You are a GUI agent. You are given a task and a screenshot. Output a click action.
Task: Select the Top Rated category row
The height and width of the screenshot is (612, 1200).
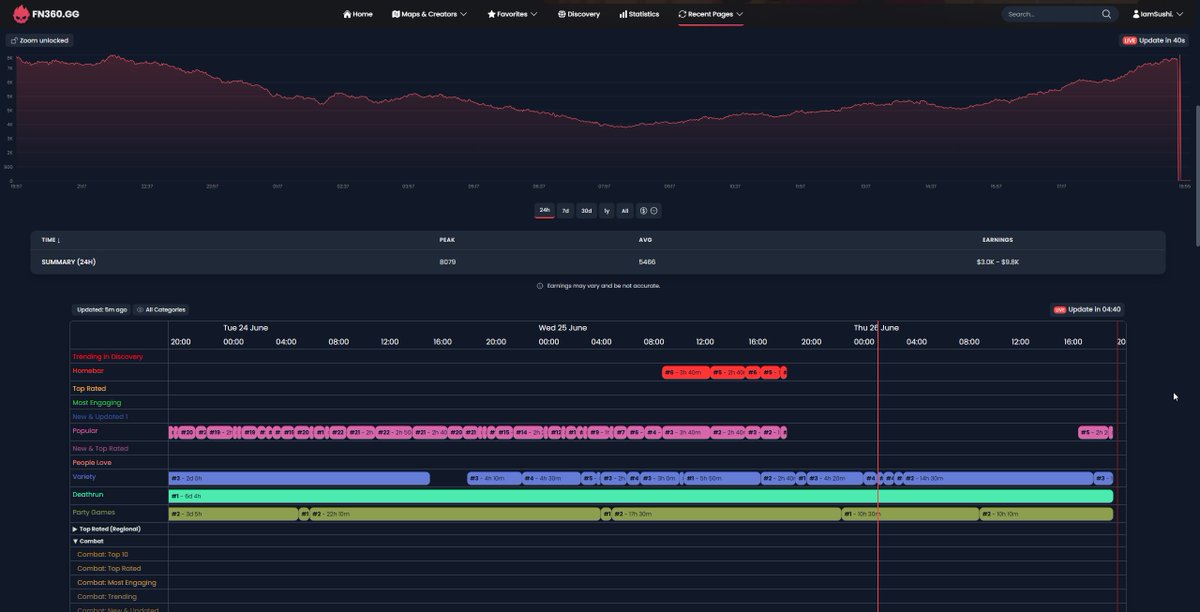click(x=89, y=389)
